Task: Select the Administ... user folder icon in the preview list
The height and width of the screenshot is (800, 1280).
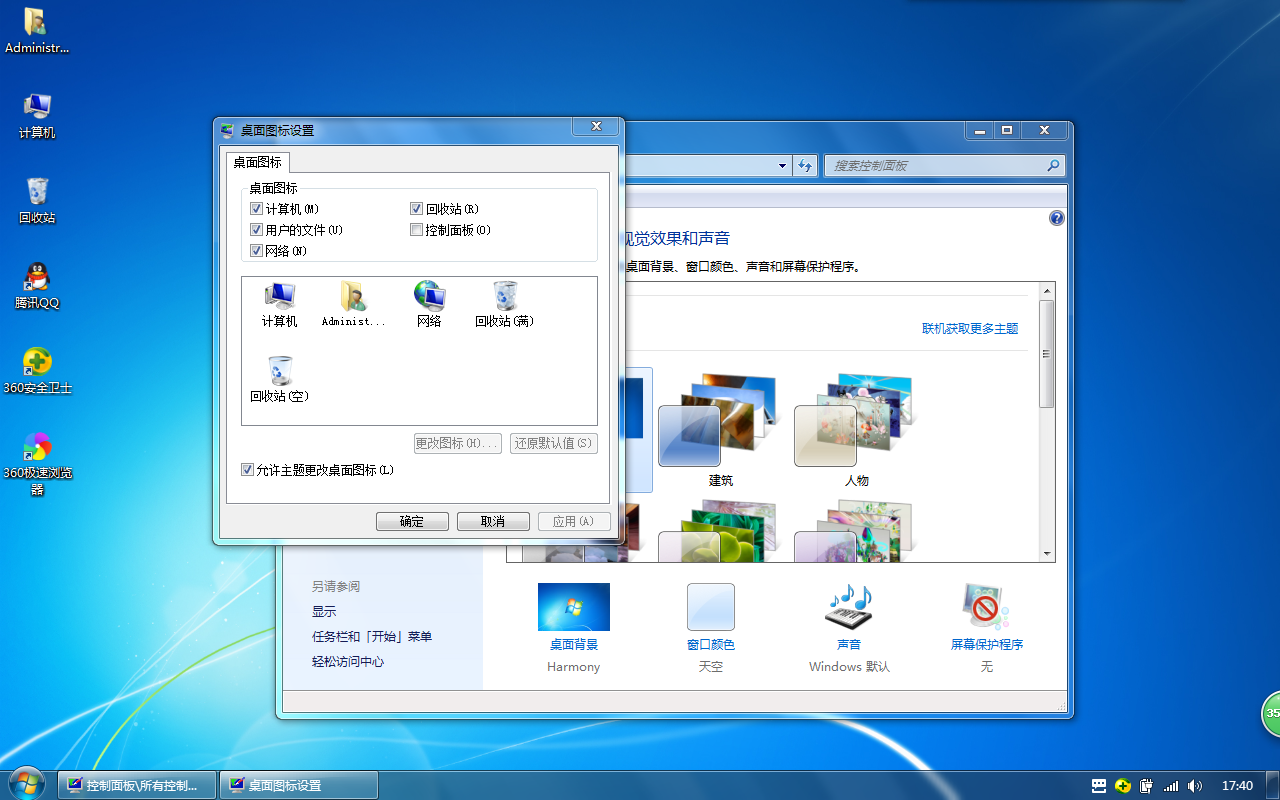Action: click(x=353, y=304)
